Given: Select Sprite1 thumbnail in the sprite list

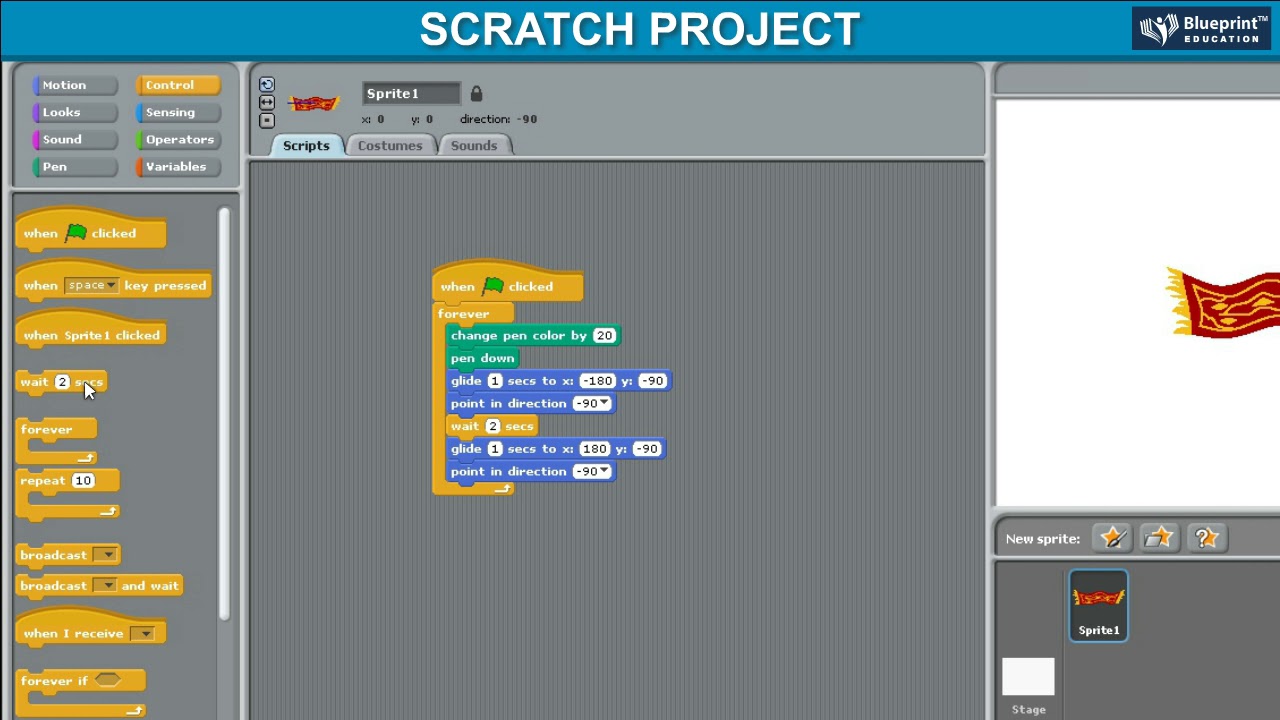Looking at the screenshot, I should coord(1098,605).
